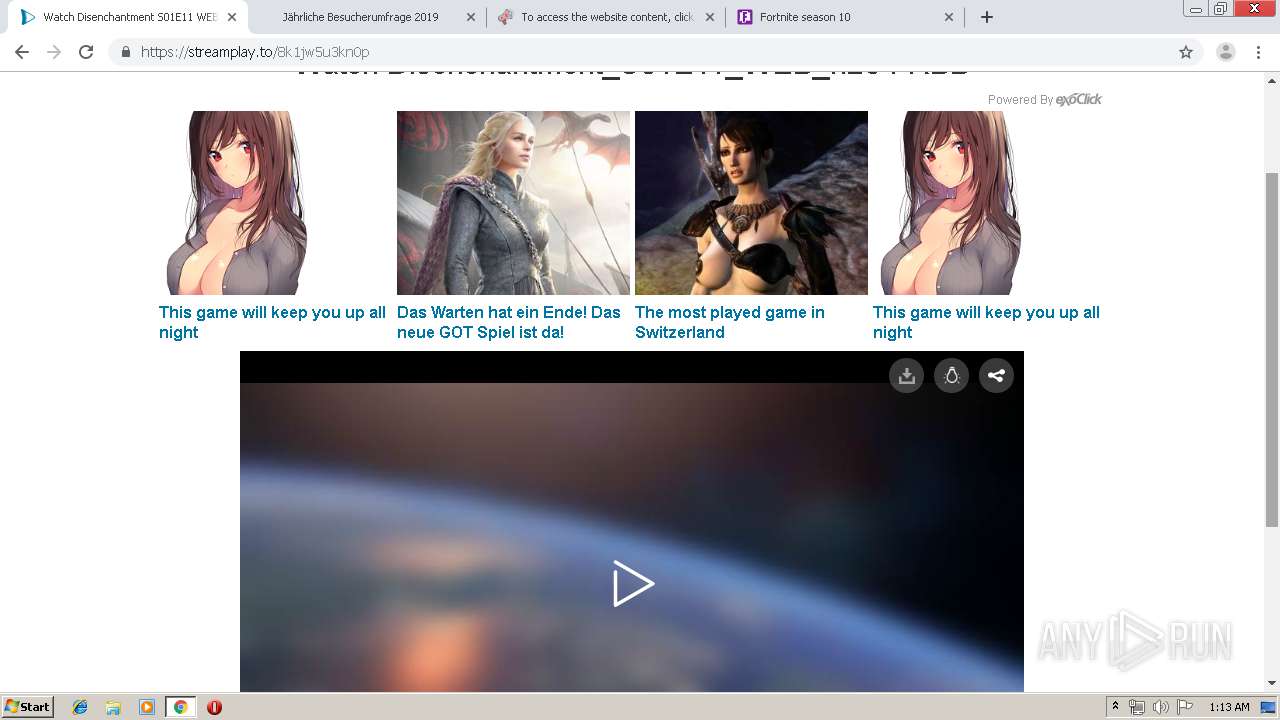Switch to the Jährliche Besucherumfrage 2019 tab
This screenshot has height=720, width=1280.
point(360,17)
